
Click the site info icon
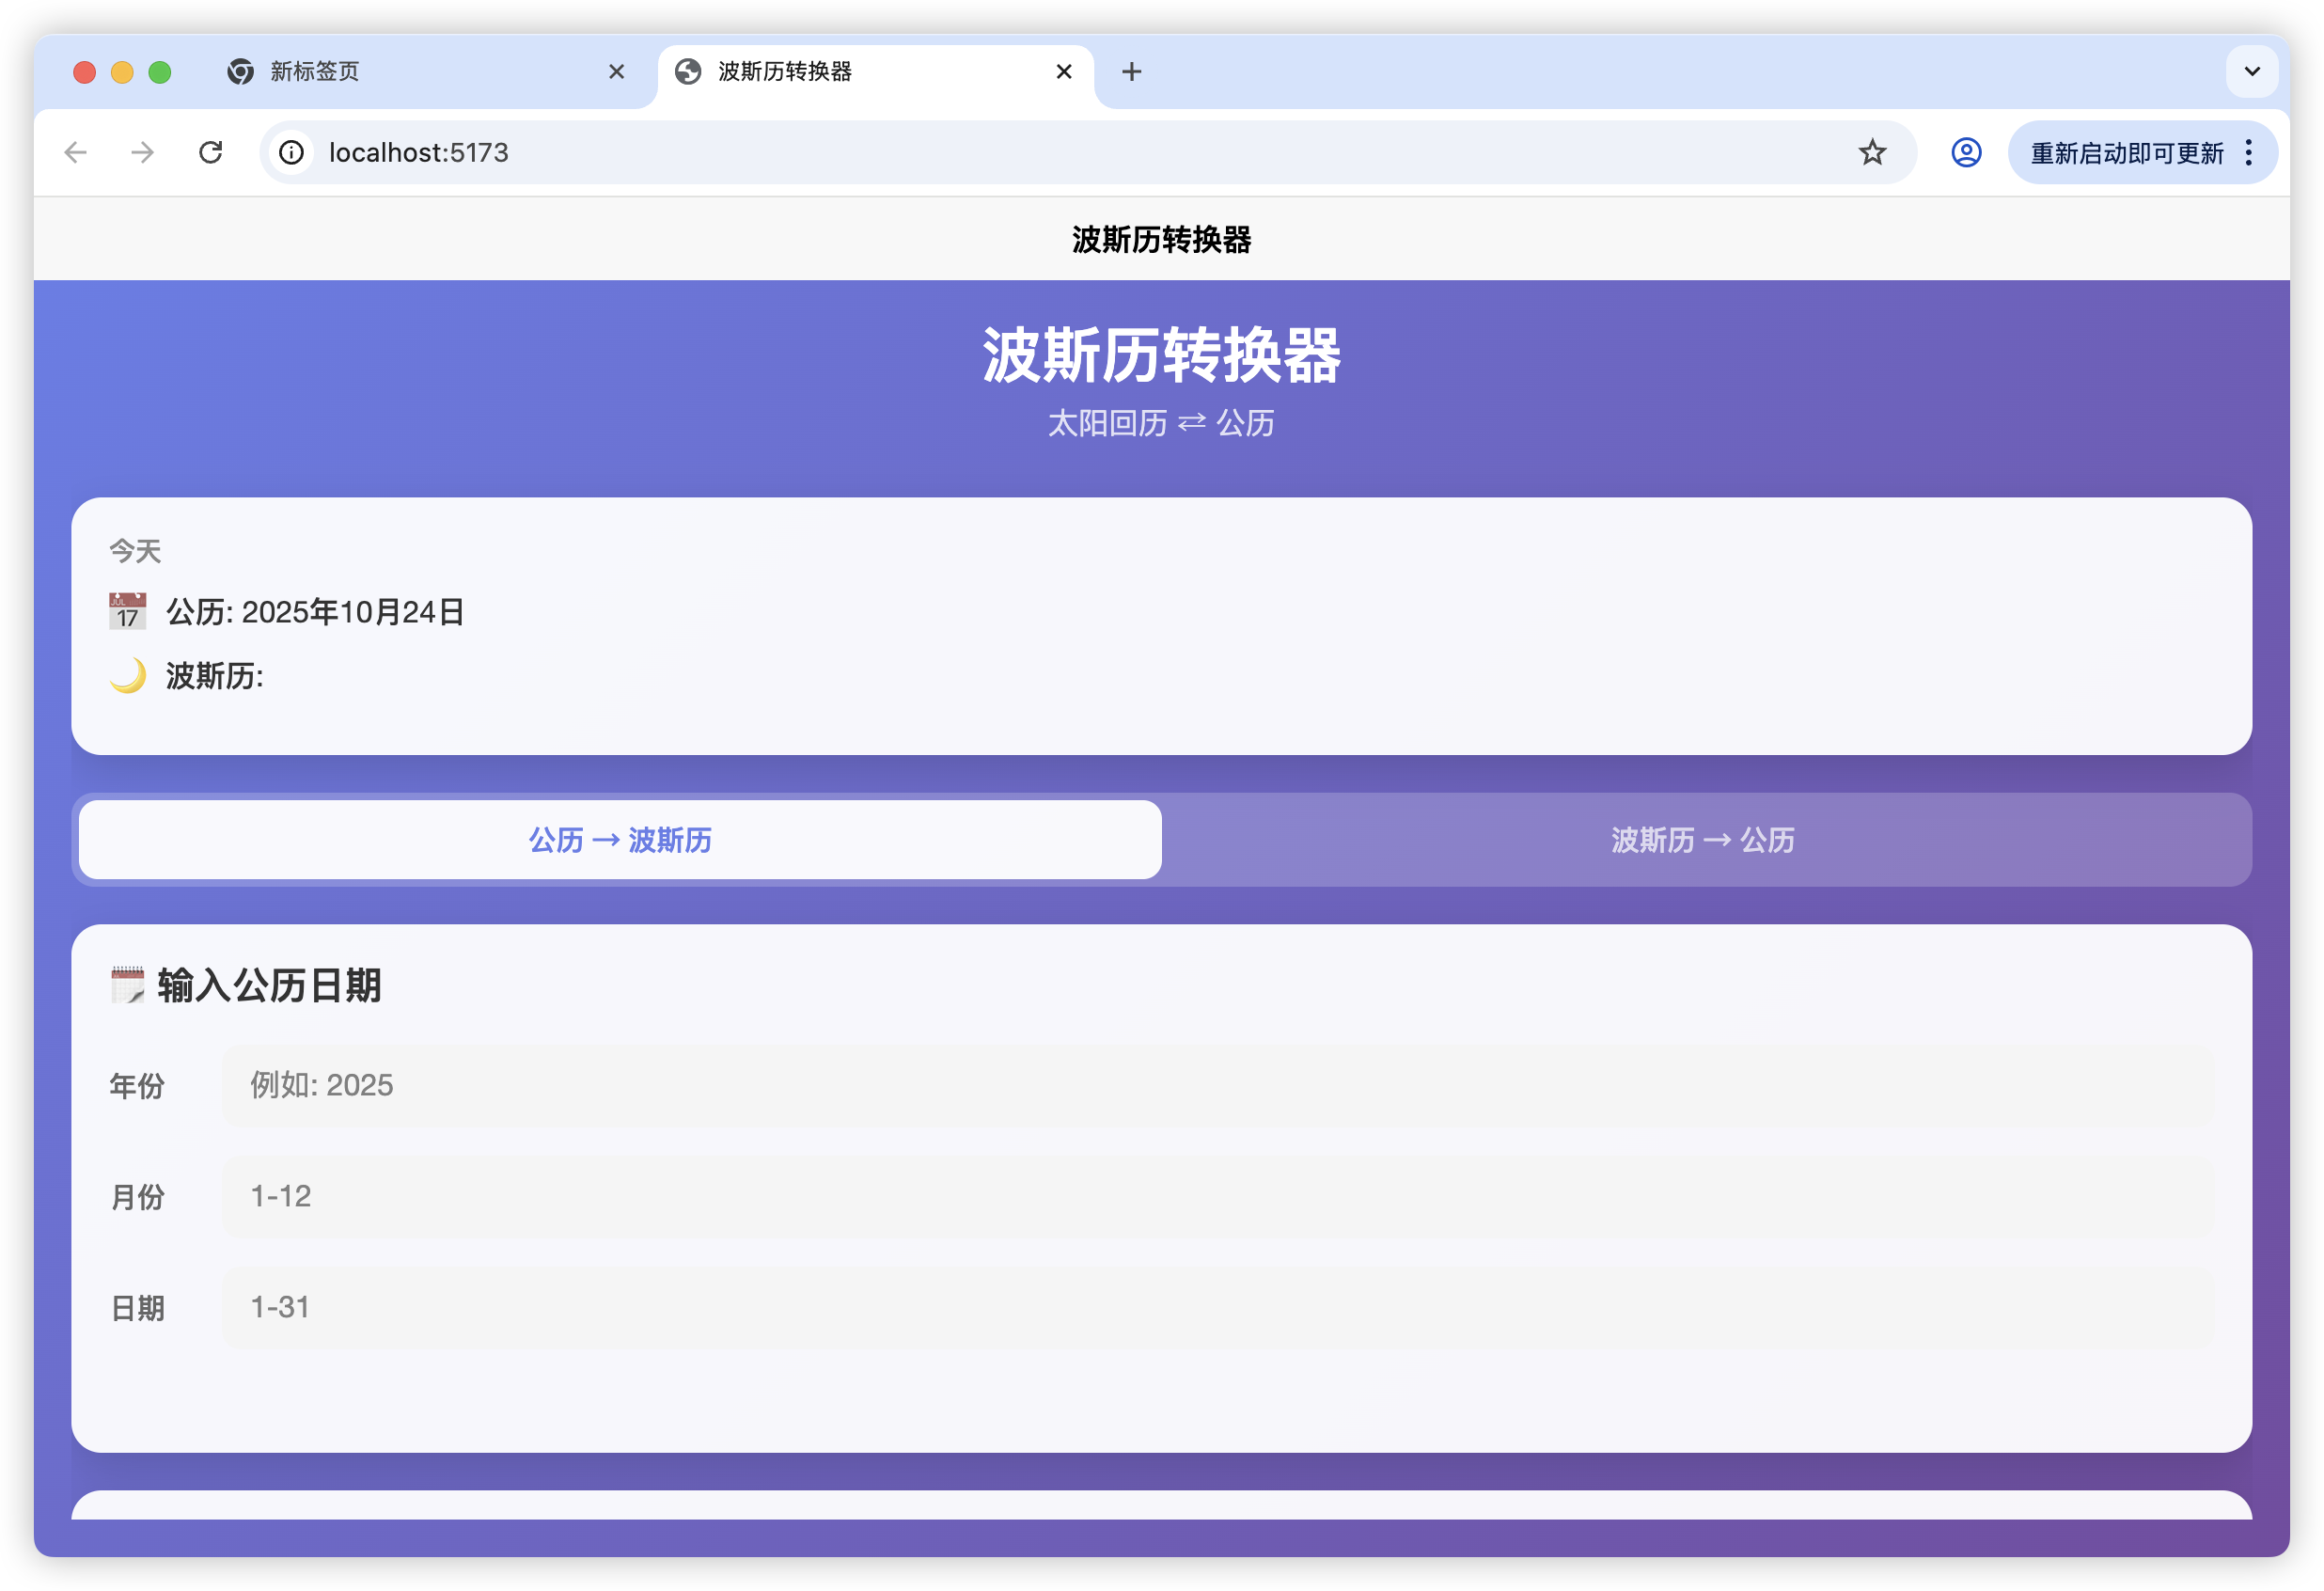(x=291, y=152)
